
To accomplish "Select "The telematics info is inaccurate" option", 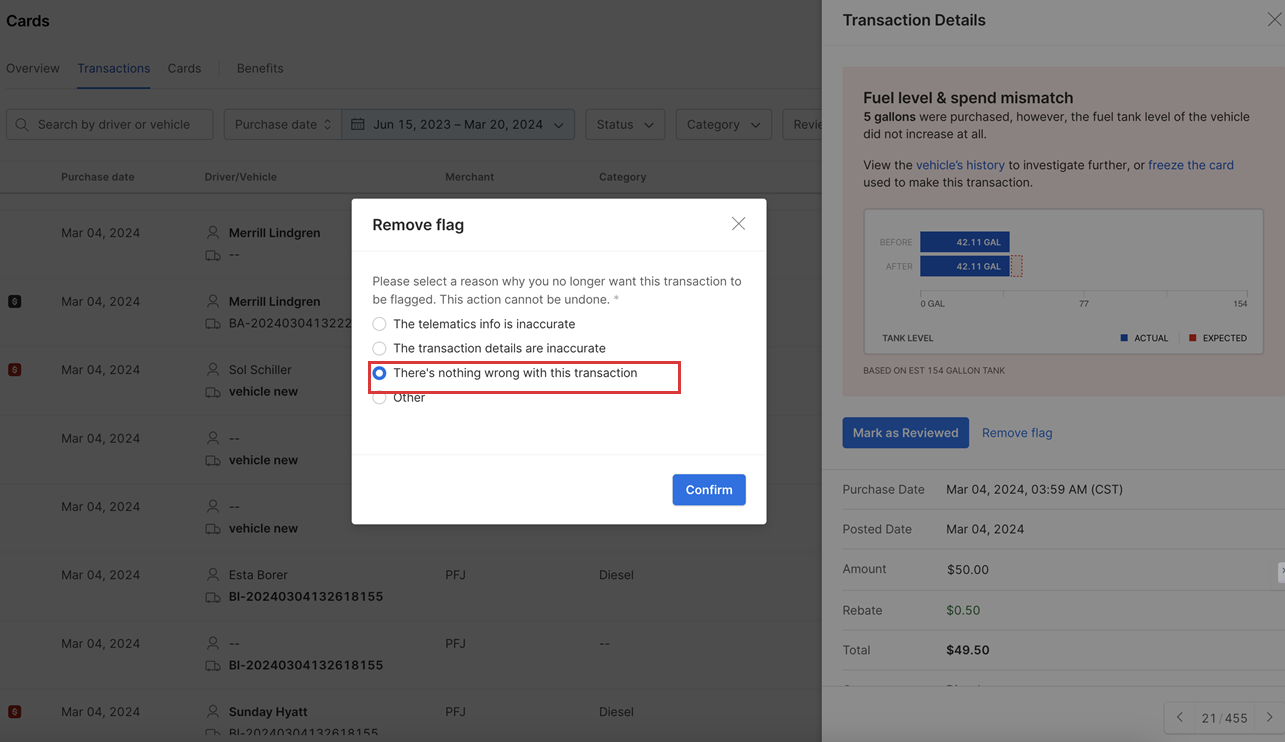I will (x=380, y=324).
